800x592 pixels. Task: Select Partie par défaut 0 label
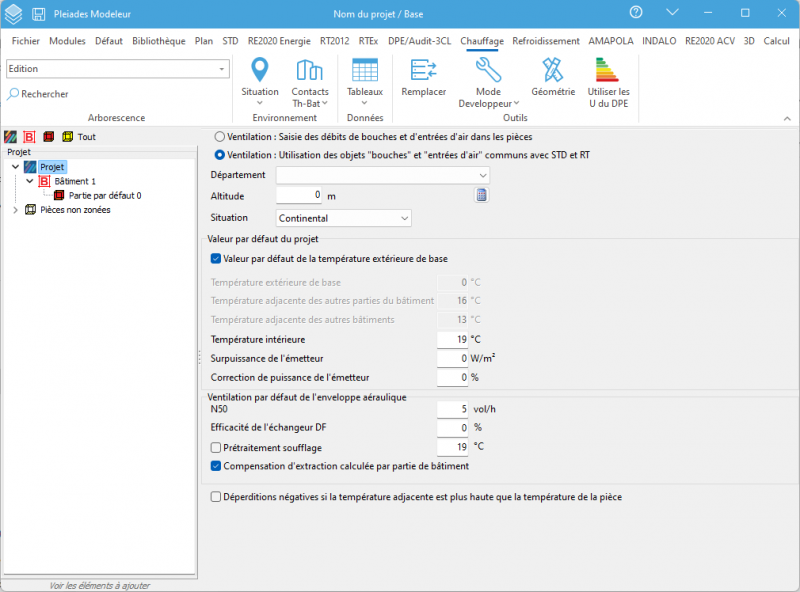pyautogui.click(x=105, y=195)
